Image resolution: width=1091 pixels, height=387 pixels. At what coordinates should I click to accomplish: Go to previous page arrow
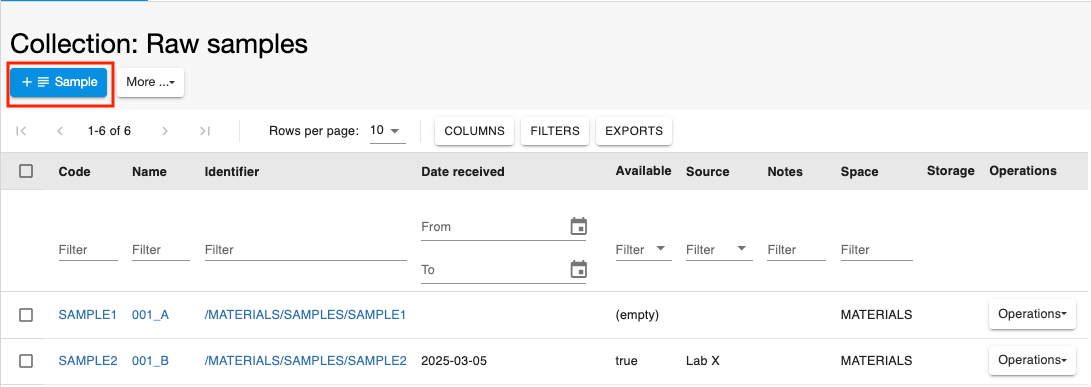(61, 131)
